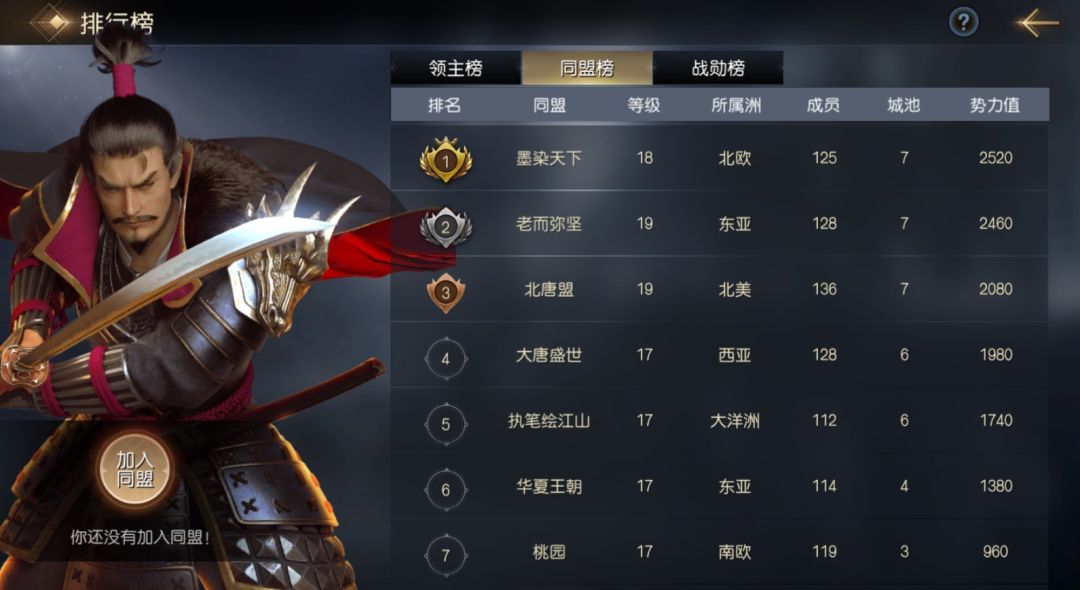
Task: Tap the rank 5 circle badge
Action: (446, 424)
